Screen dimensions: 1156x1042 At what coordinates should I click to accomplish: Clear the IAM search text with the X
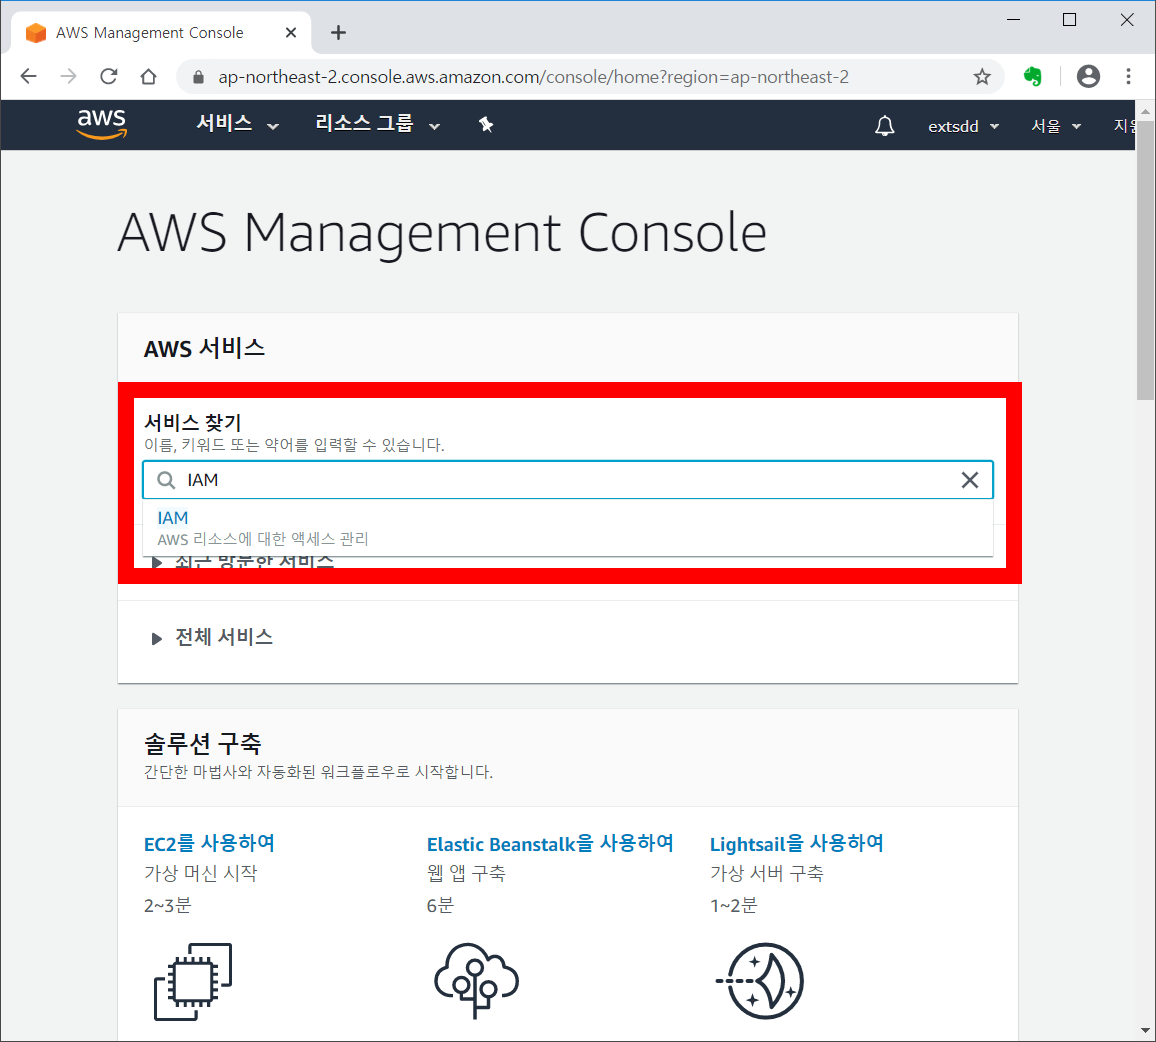[x=969, y=480]
